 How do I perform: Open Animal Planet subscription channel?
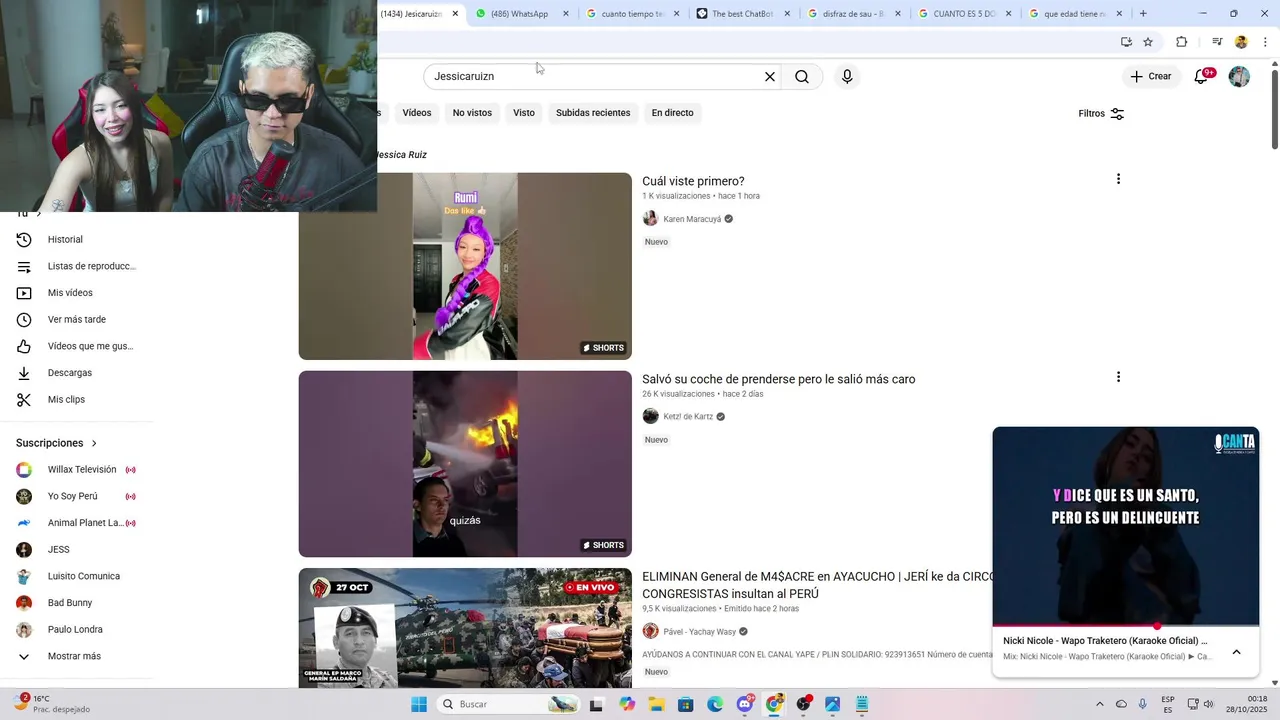click(76, 523)
